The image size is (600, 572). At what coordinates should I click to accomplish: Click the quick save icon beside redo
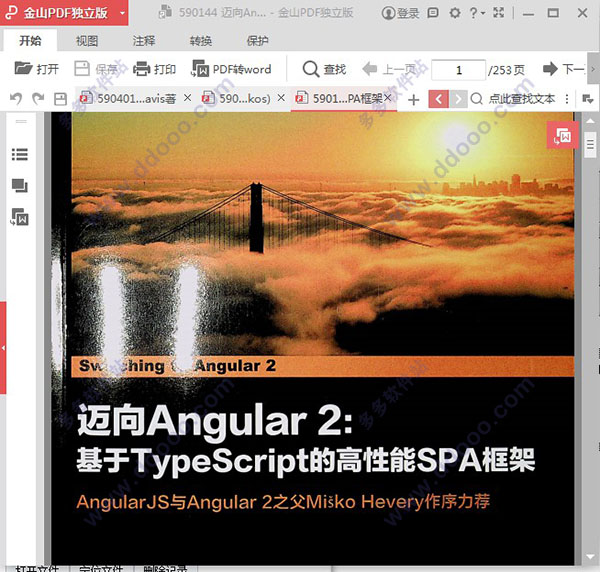(x=60, y=99)
